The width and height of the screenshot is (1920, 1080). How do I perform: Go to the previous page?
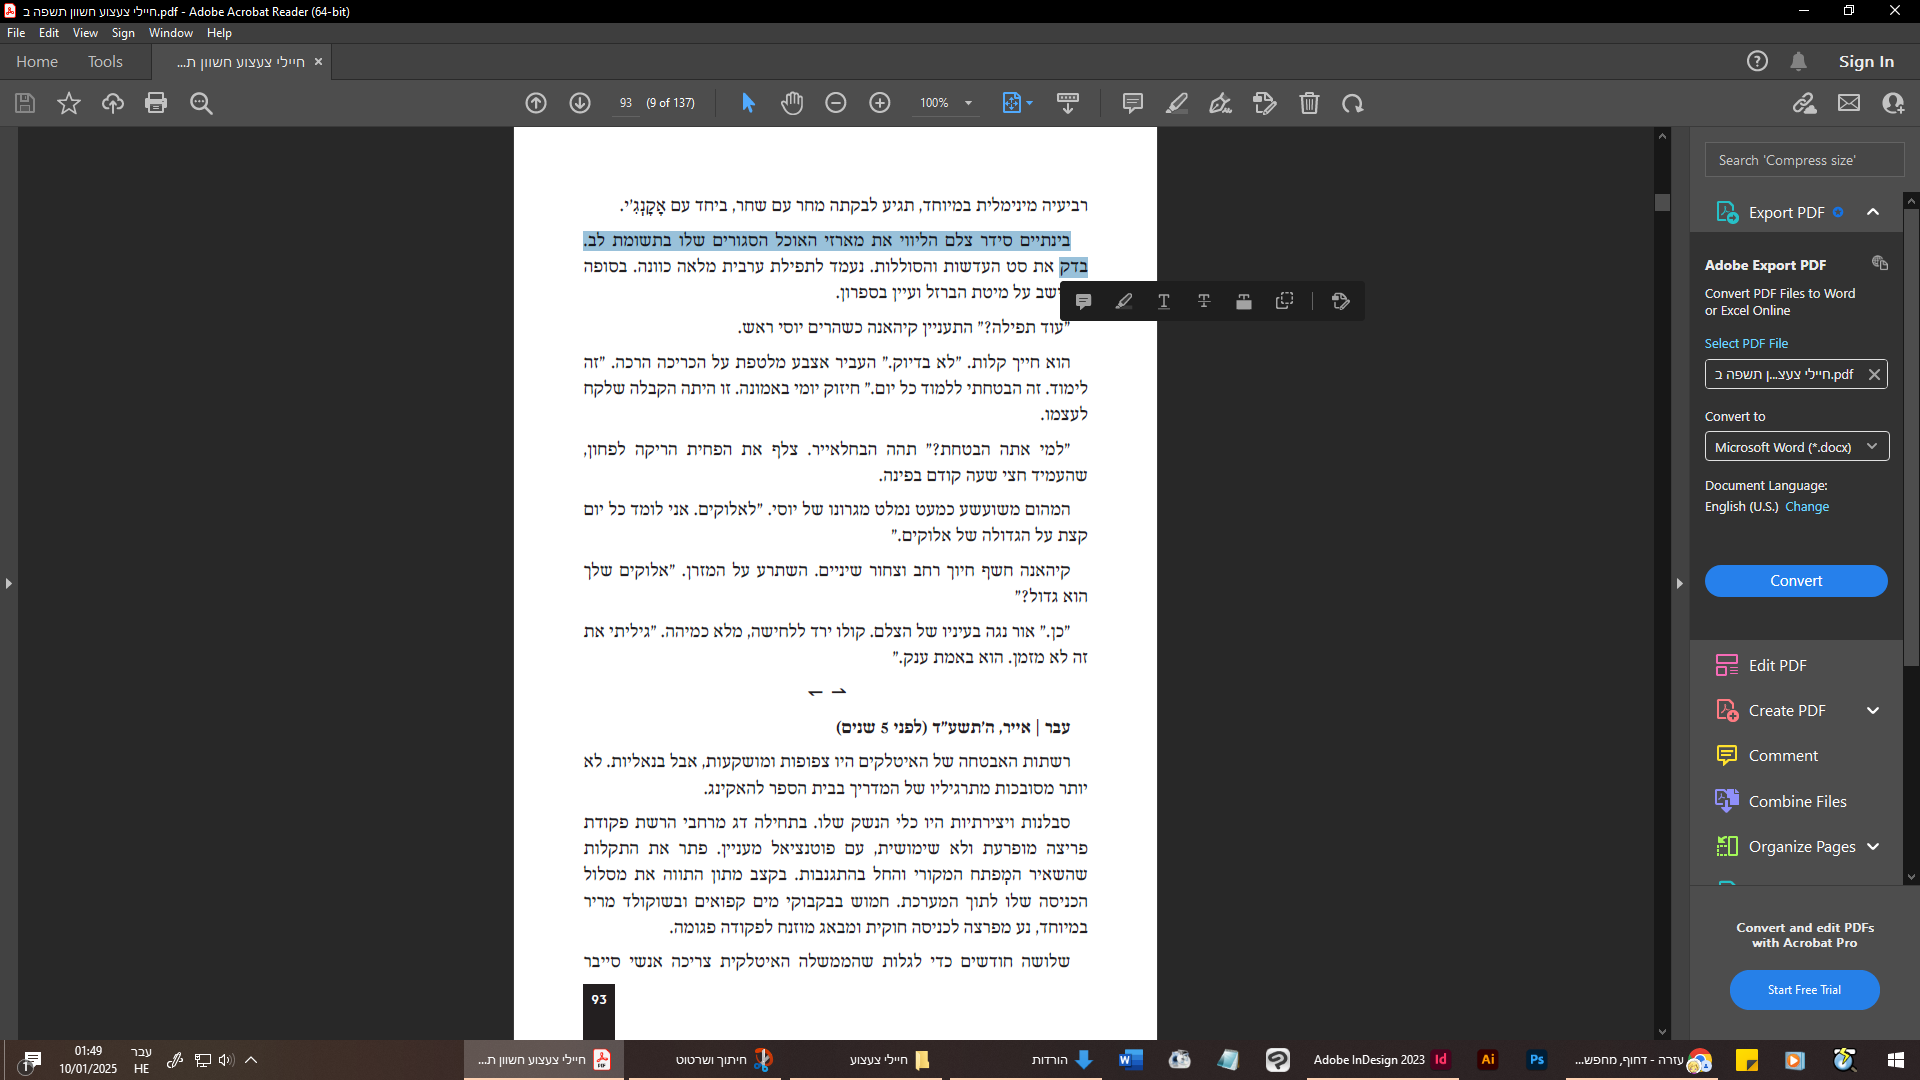(x=536, y=103)
